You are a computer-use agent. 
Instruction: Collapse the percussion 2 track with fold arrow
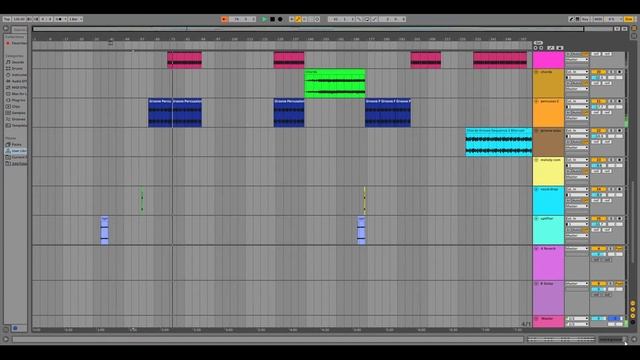point(536,102)
